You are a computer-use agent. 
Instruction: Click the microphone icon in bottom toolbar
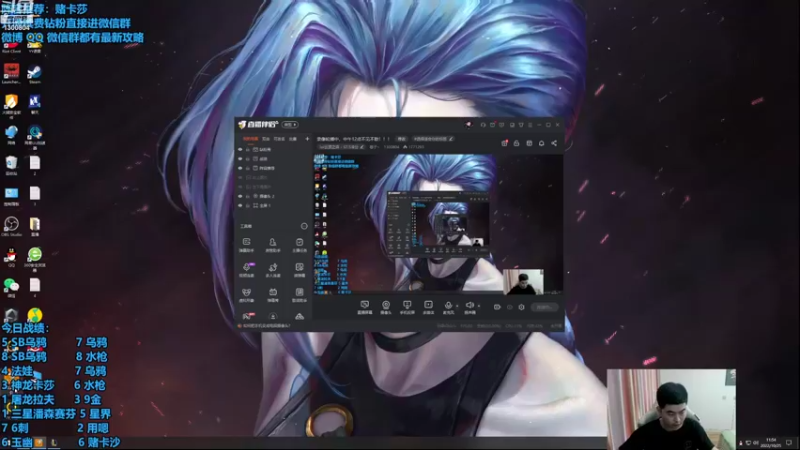448,305
